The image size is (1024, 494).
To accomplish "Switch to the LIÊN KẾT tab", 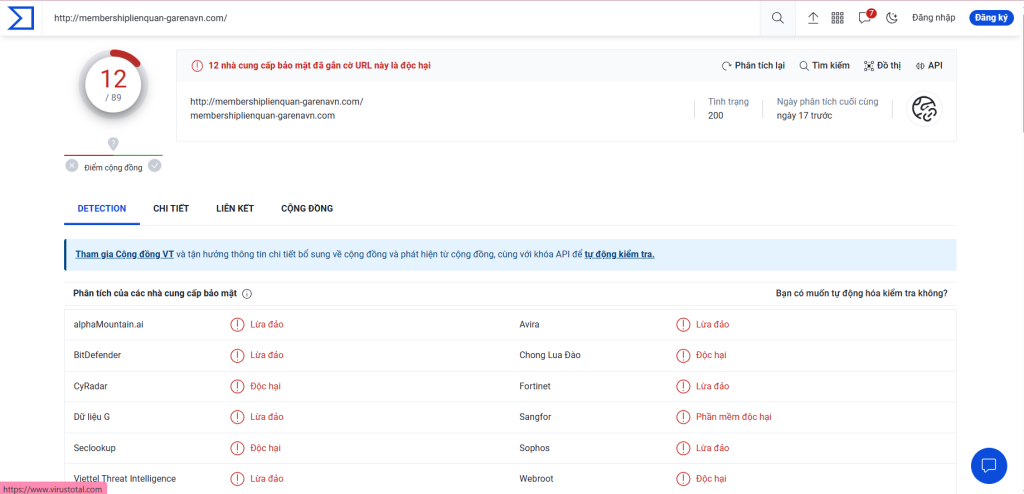I will [x=235, y=208].
